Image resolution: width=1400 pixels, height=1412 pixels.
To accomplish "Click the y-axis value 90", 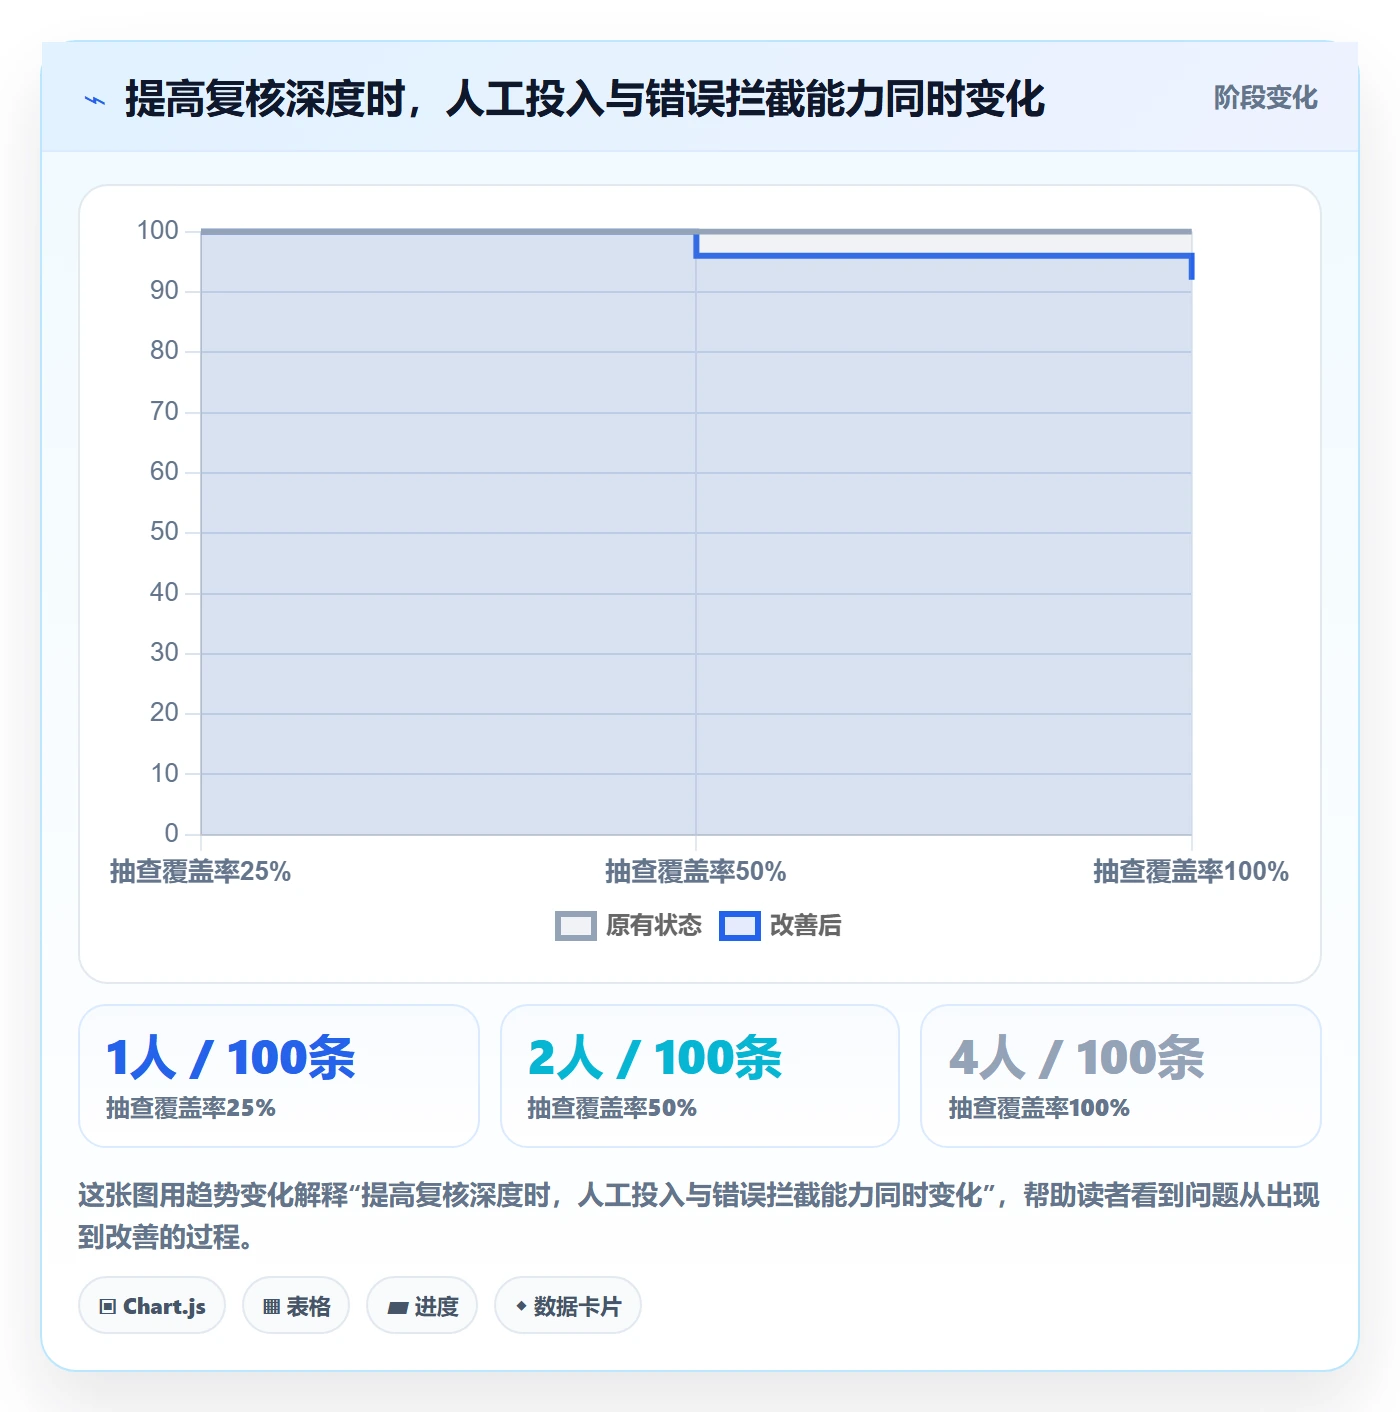I will pos(164,291).
